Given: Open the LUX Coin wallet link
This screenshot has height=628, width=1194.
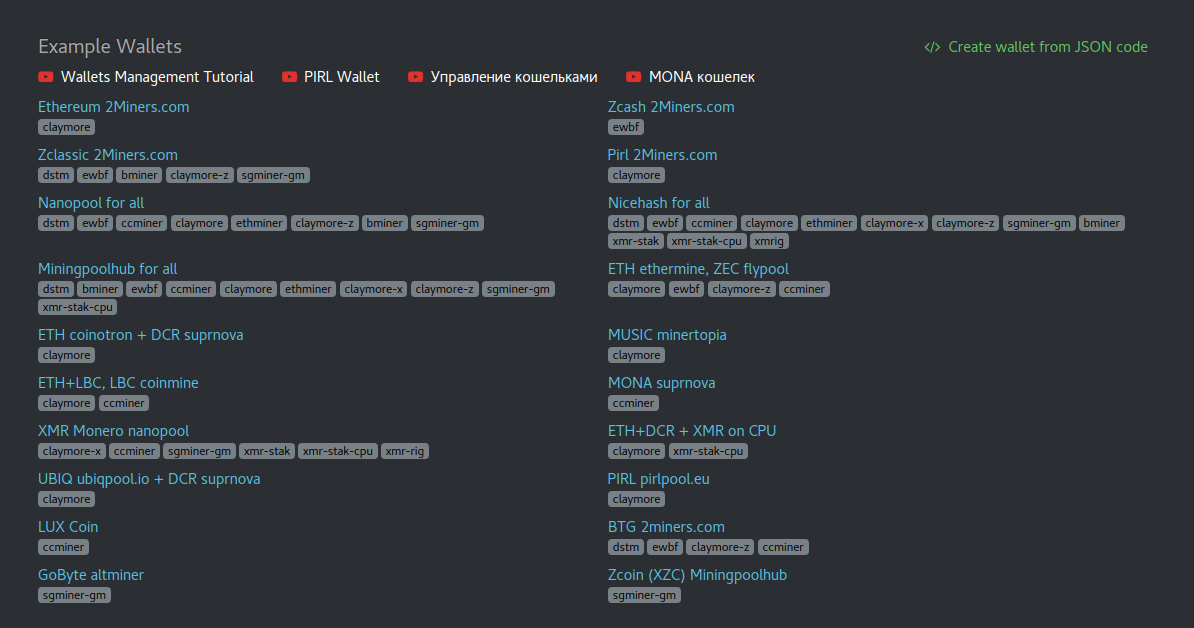Looking at the screenshot, I should pyautogui.click(x=68, y=527).
